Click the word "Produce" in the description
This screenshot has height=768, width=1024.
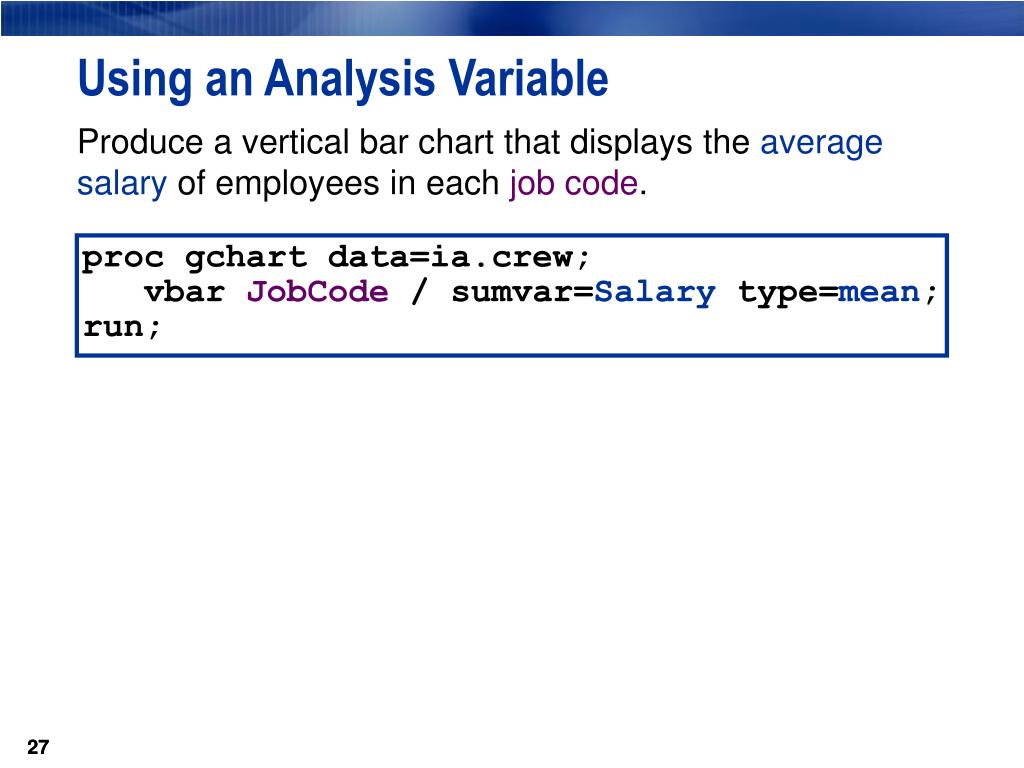pos(142,143)
